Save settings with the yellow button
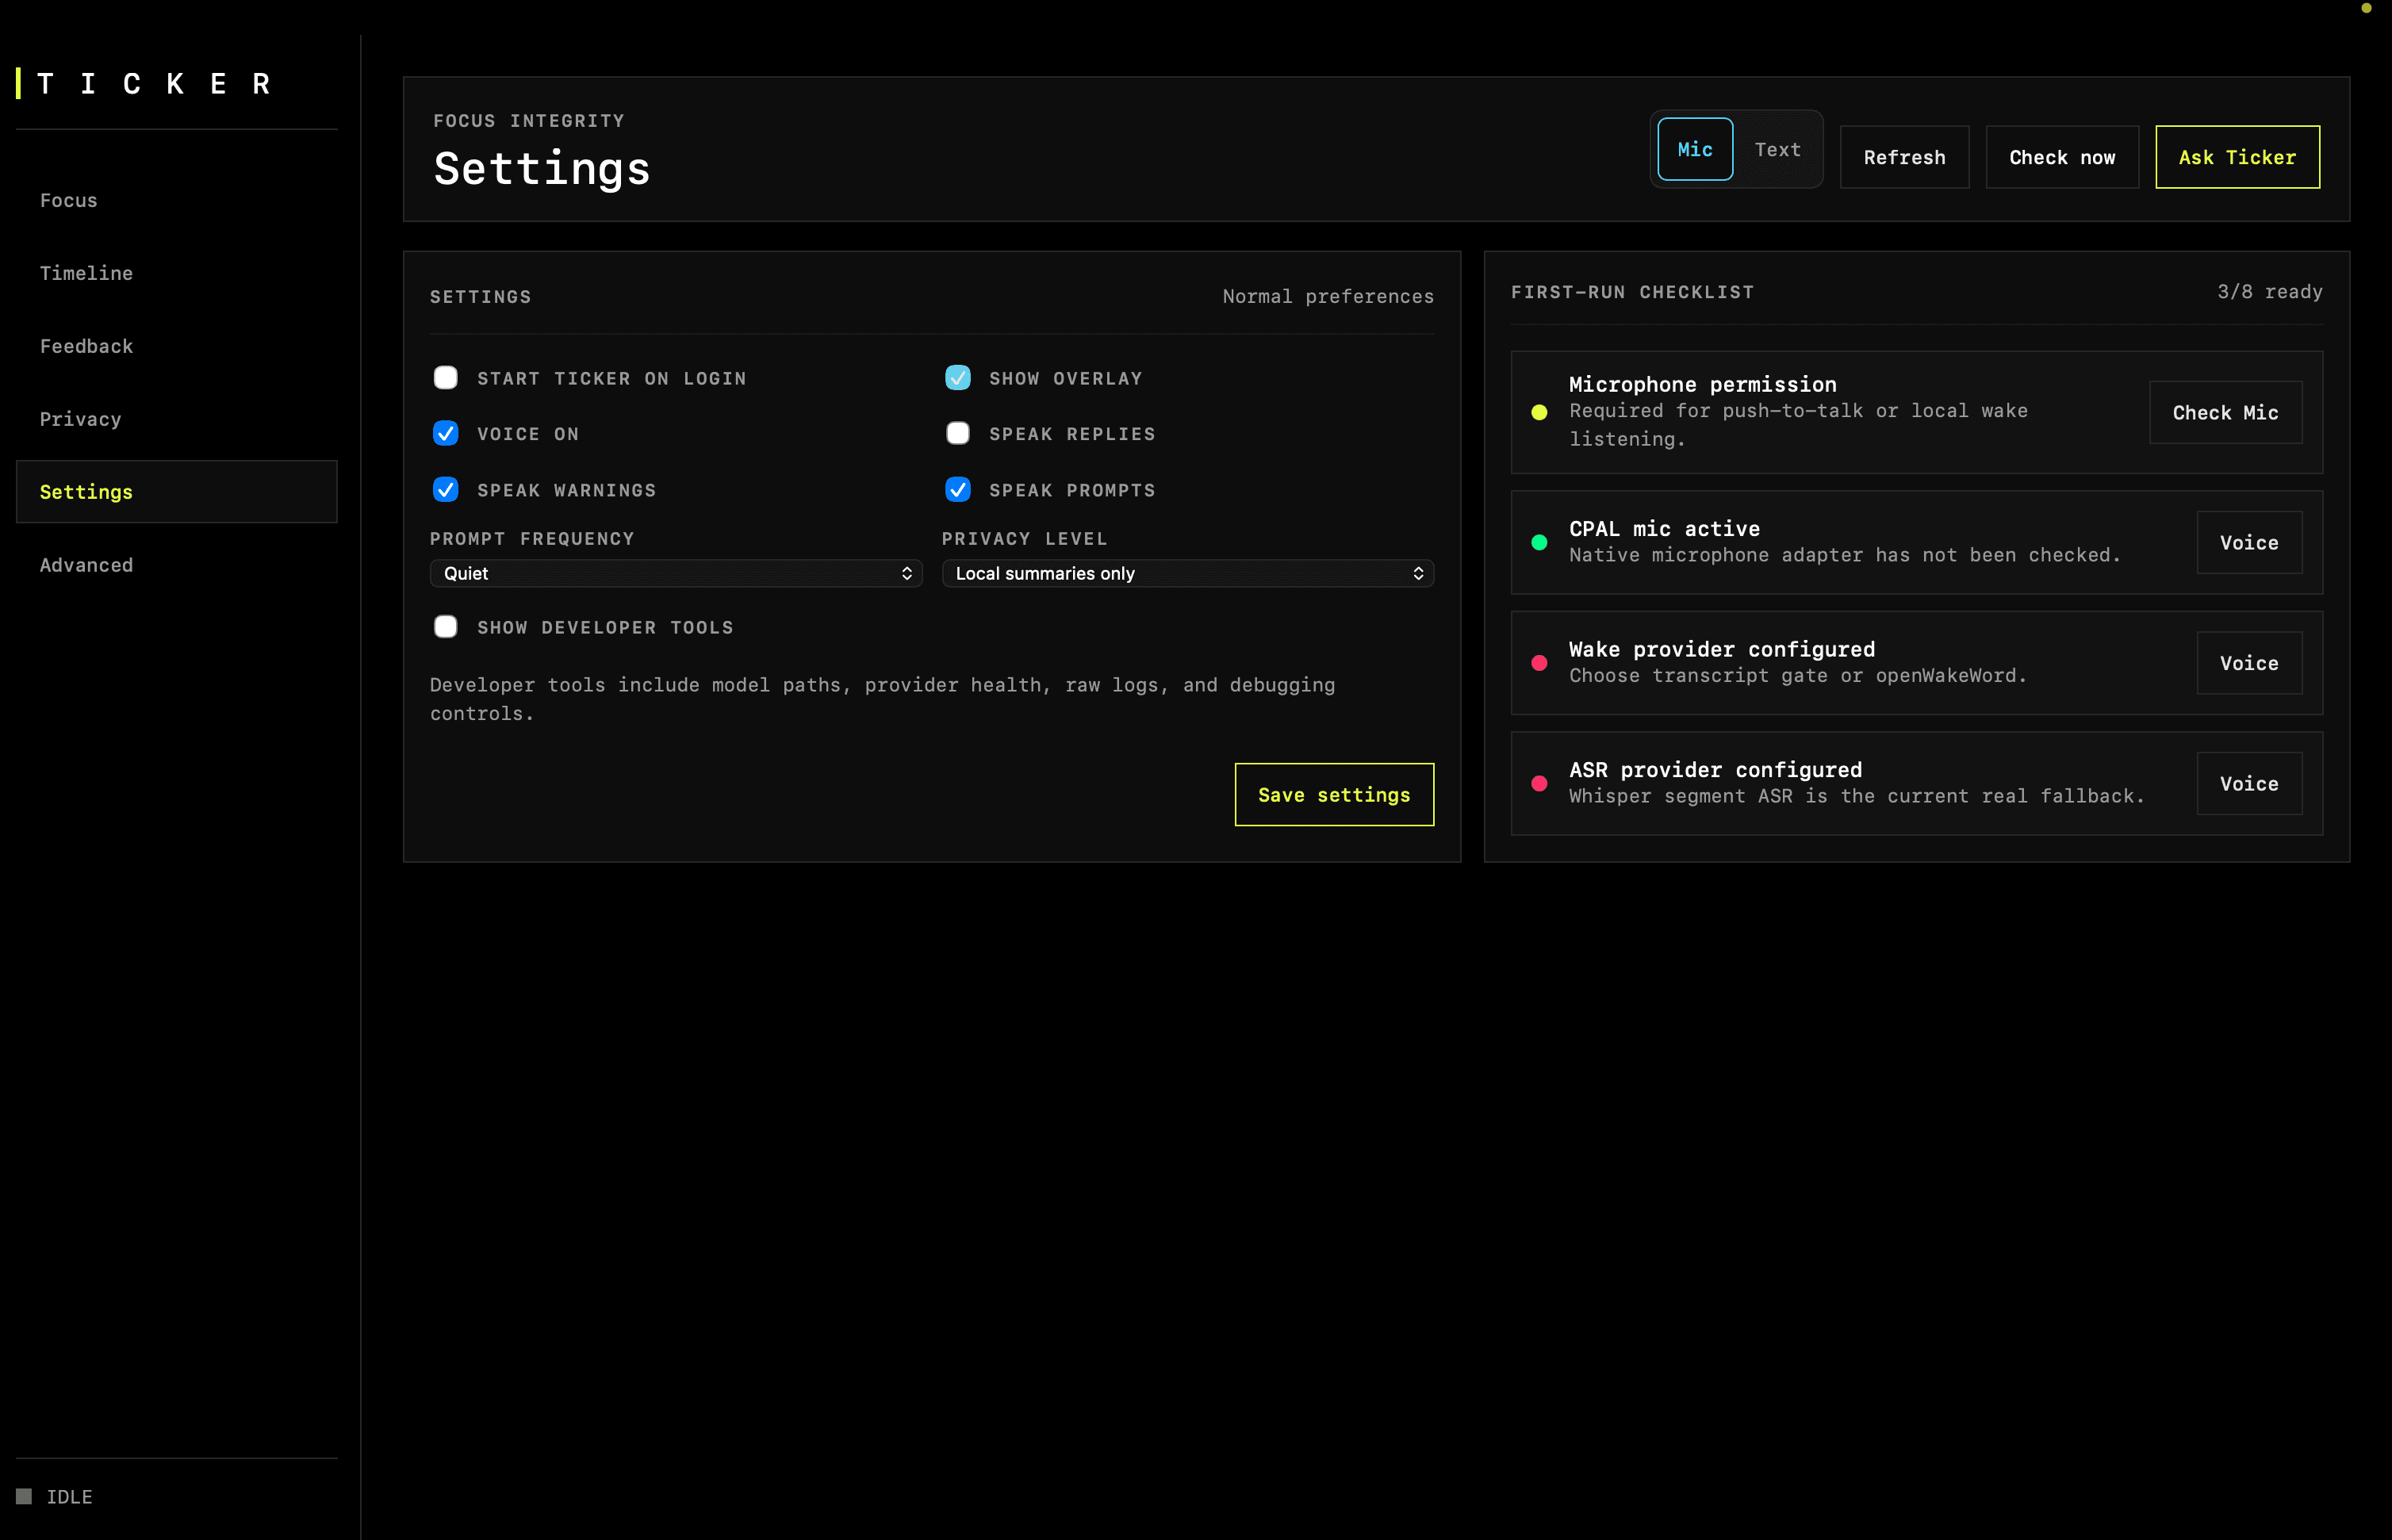2392x1540 pixels. point(1334,795)
